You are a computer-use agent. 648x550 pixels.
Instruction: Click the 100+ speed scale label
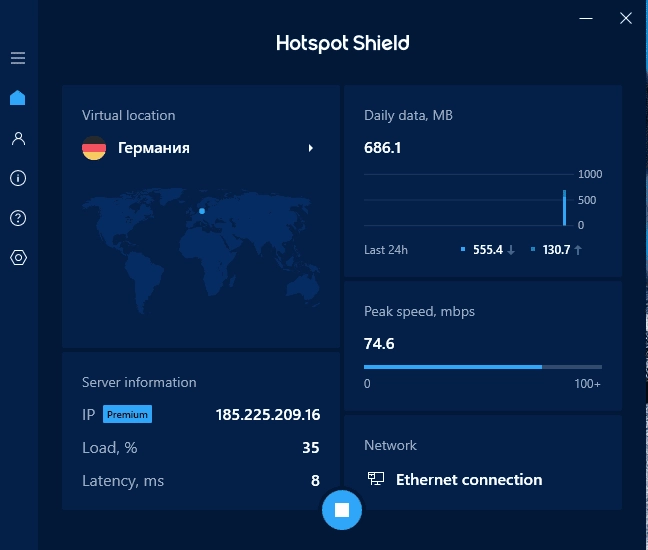click(x=587, y=384)
